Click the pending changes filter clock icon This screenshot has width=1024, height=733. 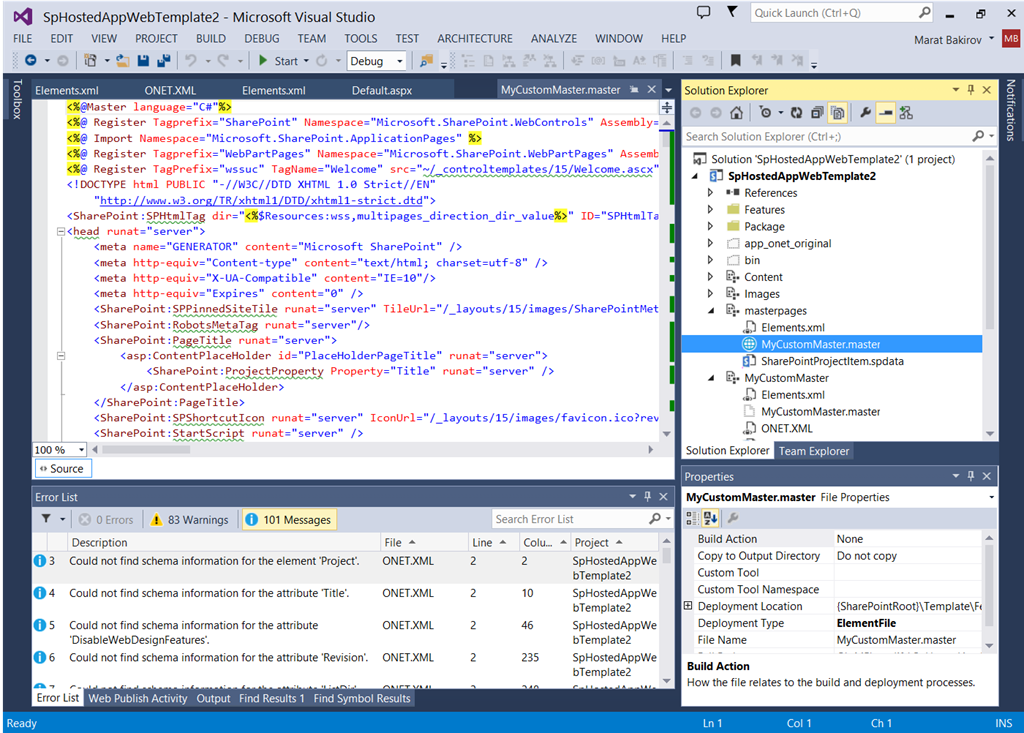[x=766, y=113]
